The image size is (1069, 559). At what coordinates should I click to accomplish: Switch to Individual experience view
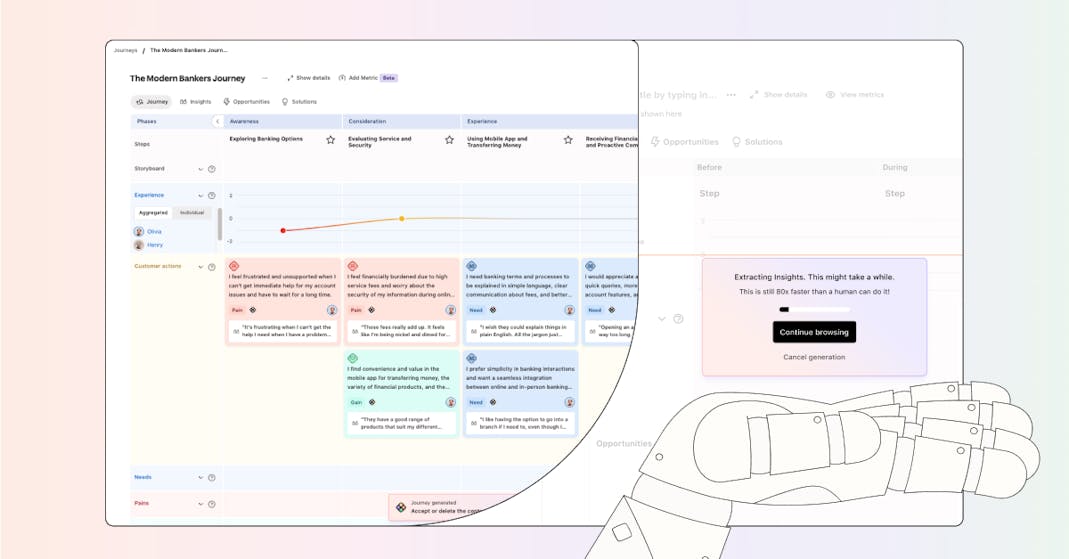point(192,213)
